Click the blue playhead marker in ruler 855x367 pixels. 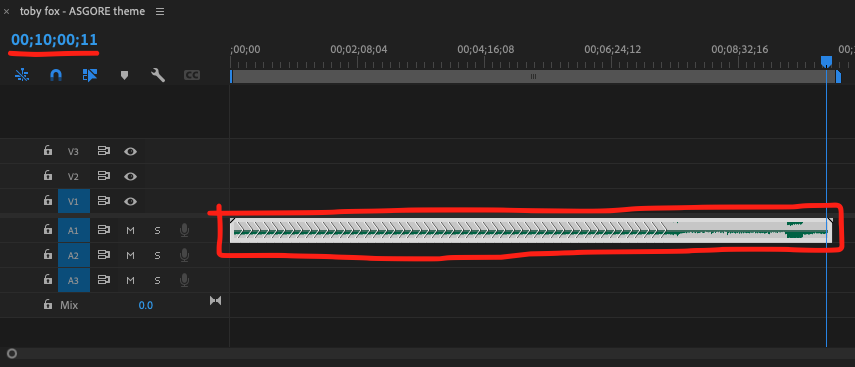point(827,61)
